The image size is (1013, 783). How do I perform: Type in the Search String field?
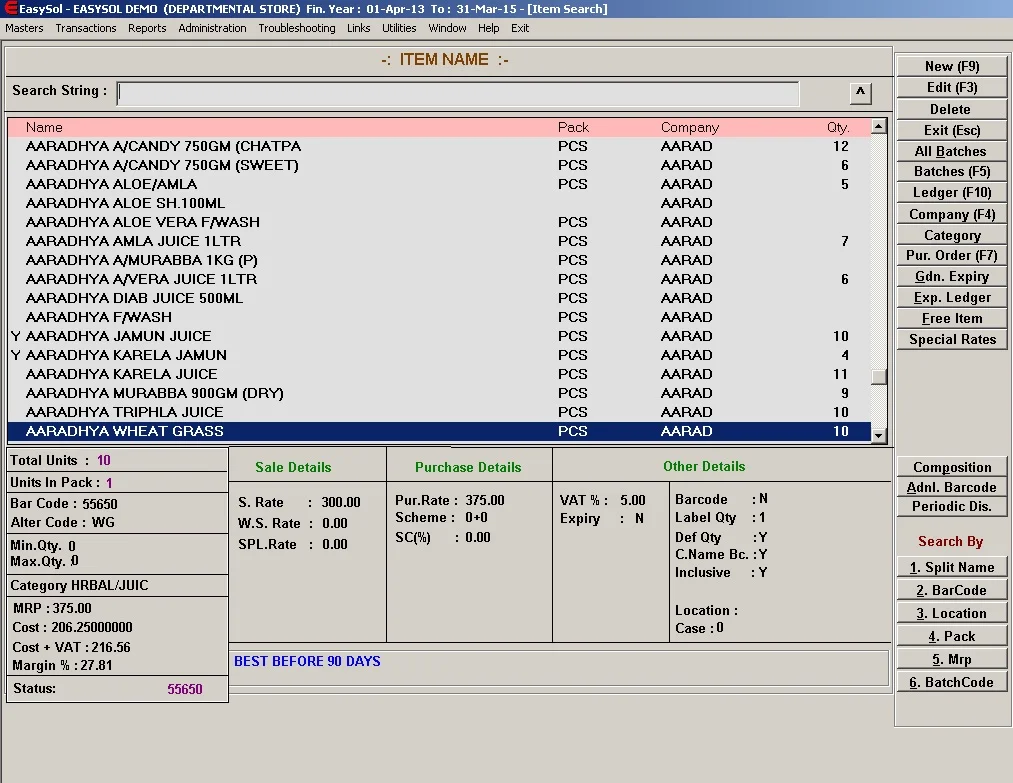(458, 94)
